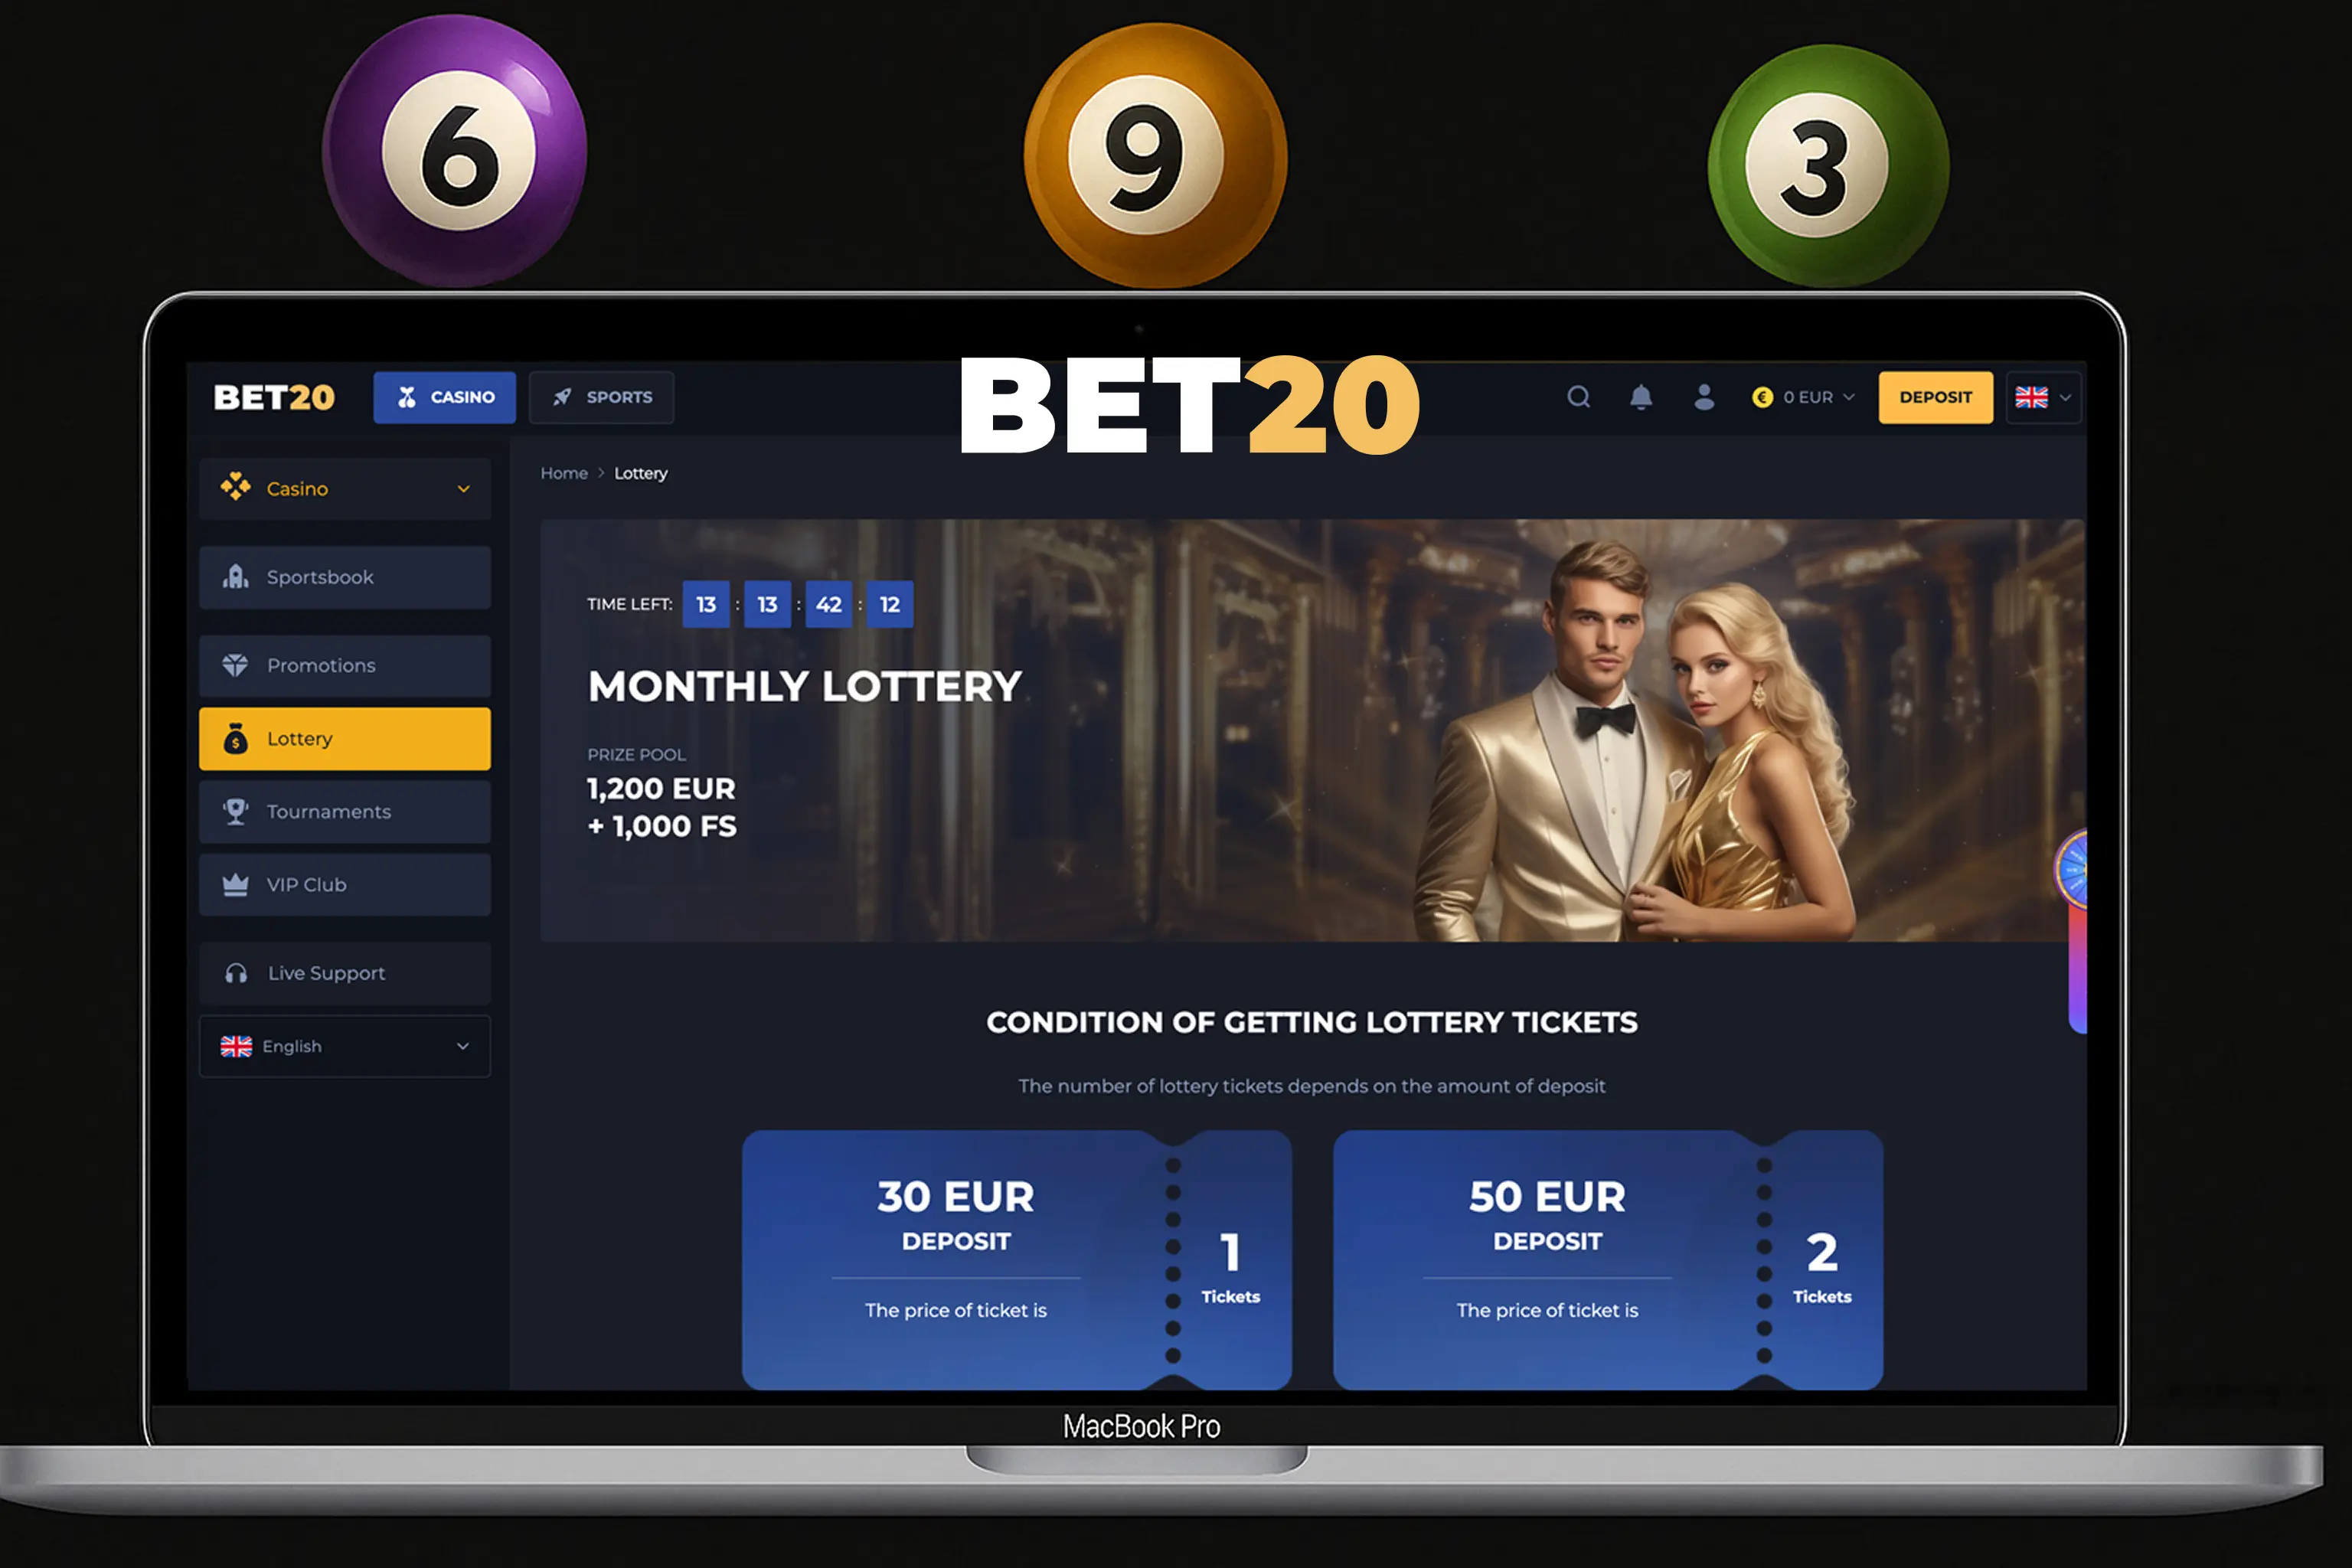The image size is (2352, 1568).
Task: Switch to the SPORTS tab
Action: 601,397
